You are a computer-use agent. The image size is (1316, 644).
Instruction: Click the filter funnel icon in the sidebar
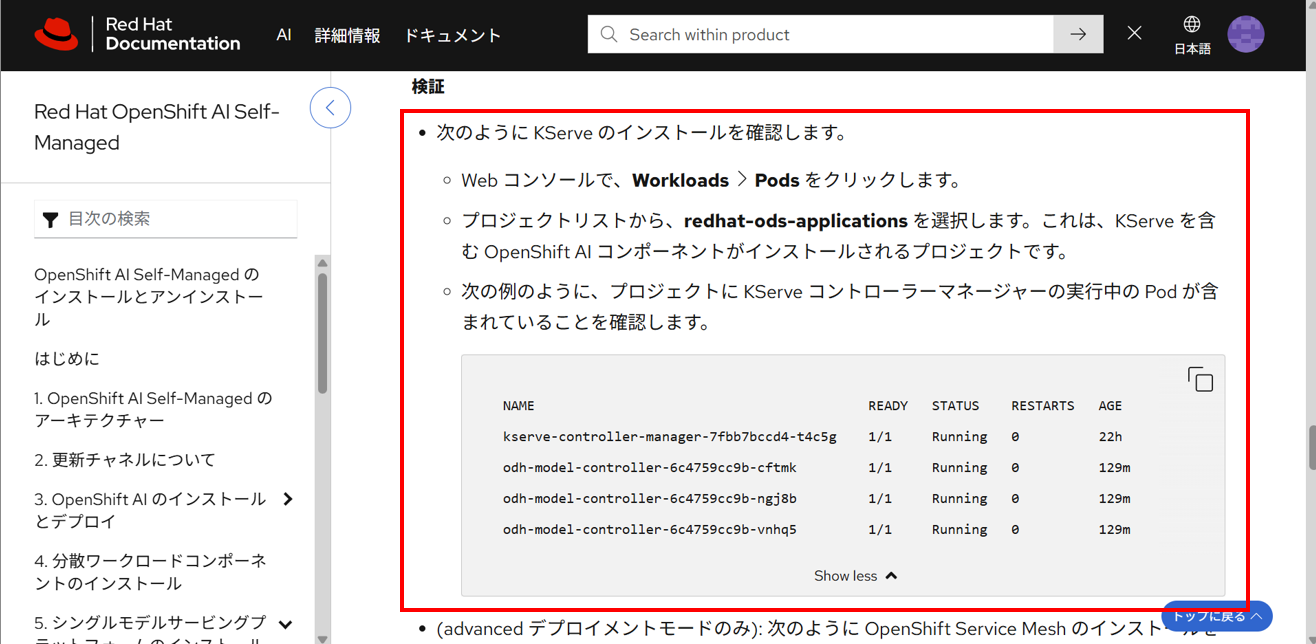pos(50,219)
